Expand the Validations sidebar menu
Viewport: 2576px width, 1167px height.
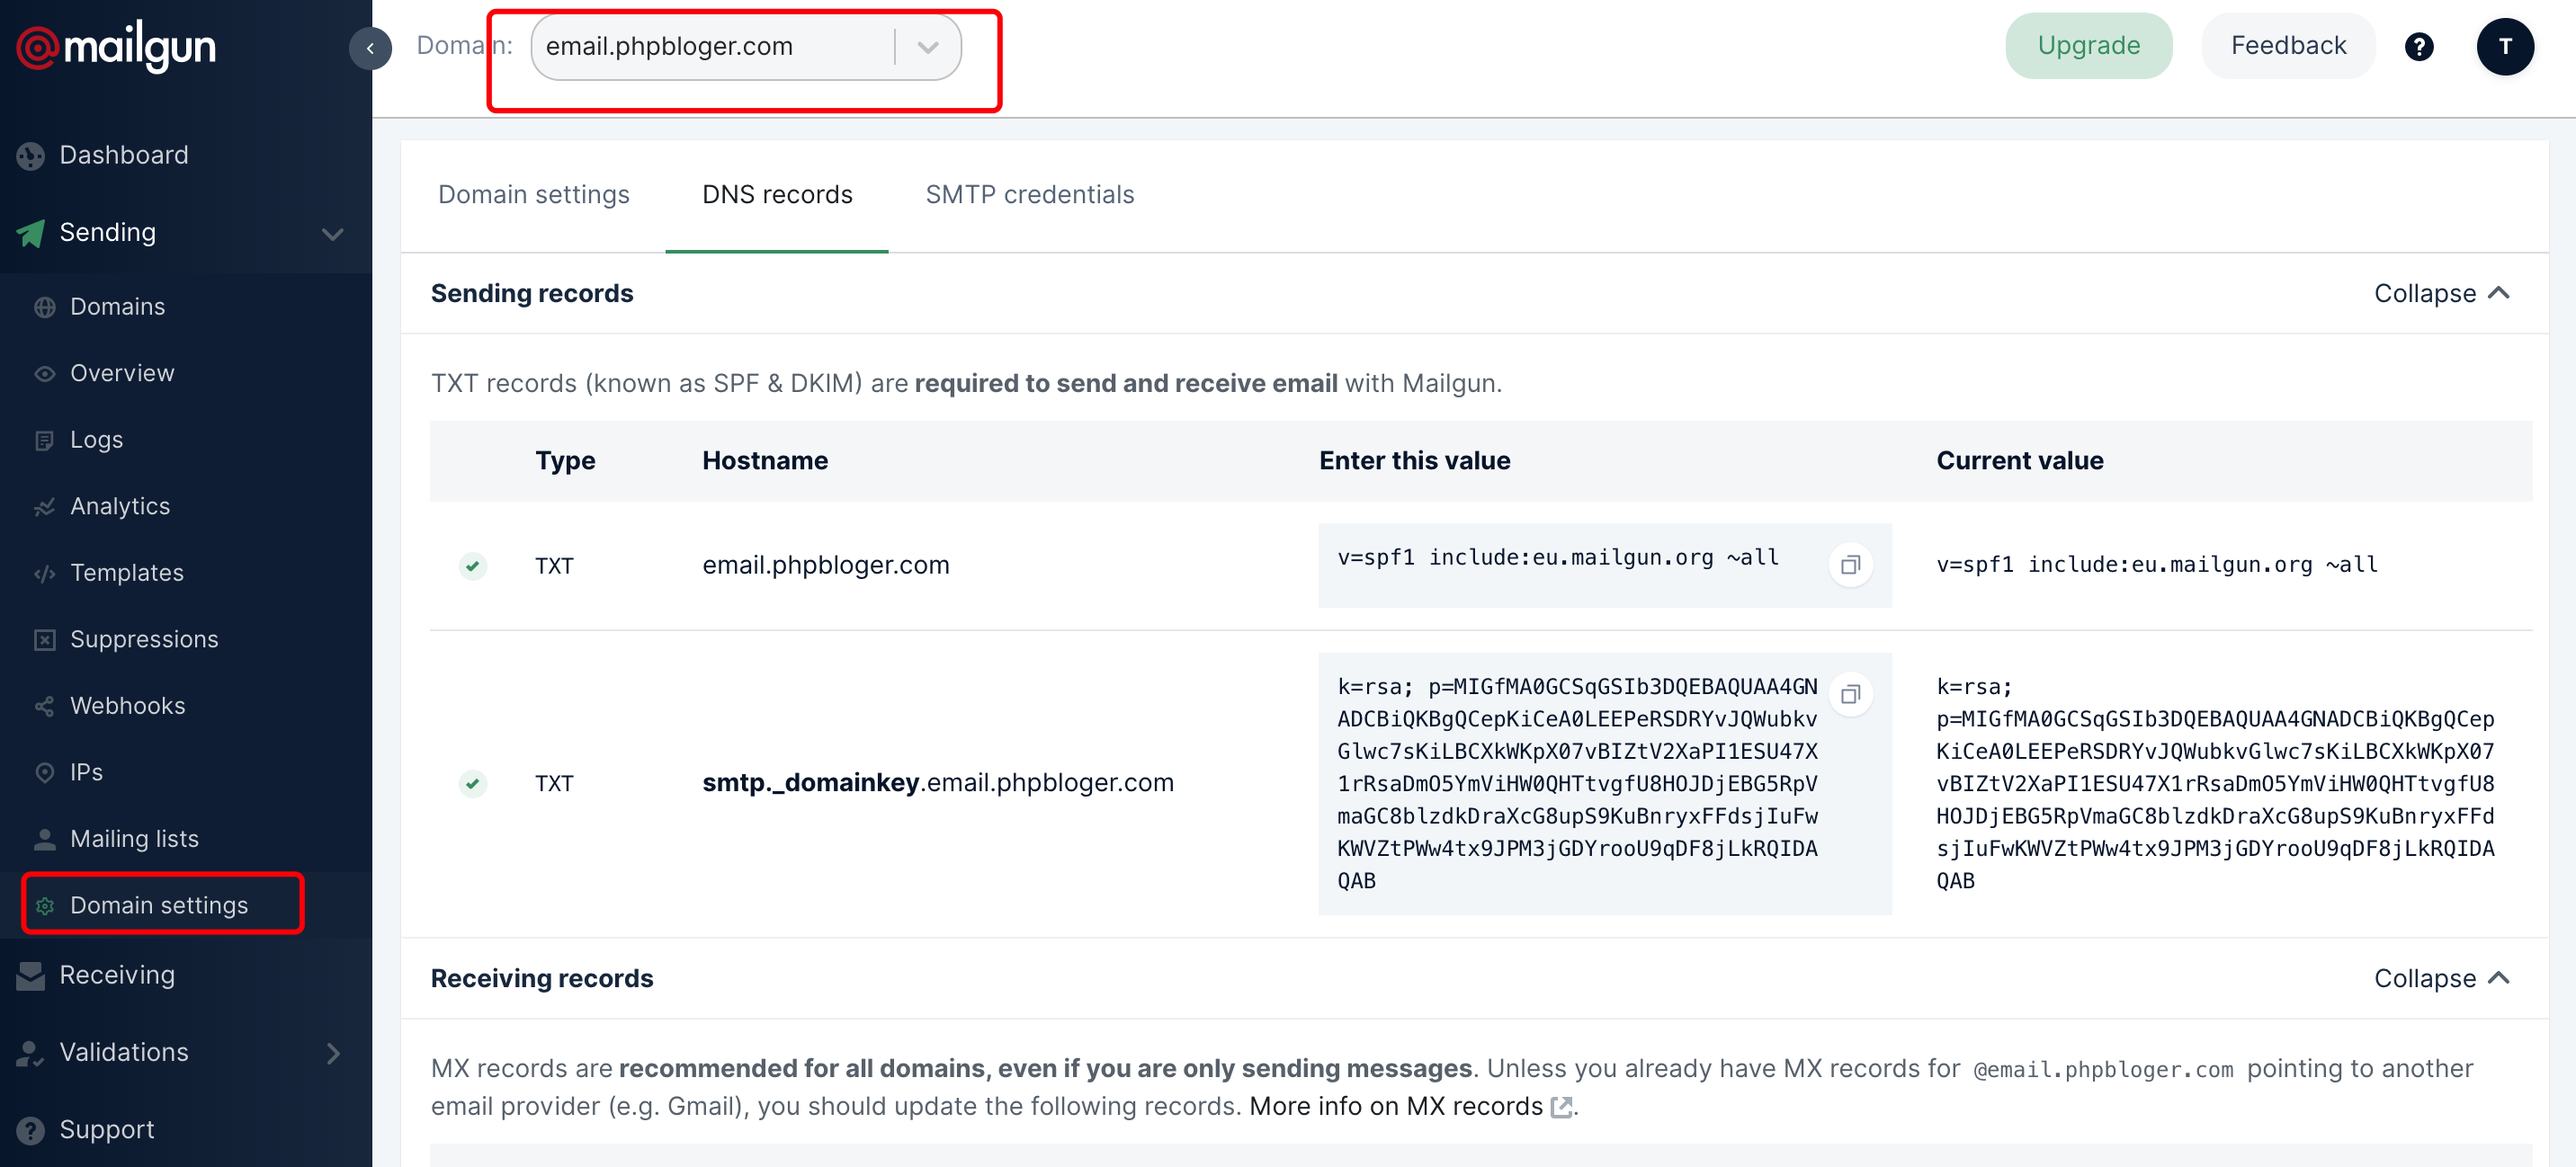pos(332,1053)
